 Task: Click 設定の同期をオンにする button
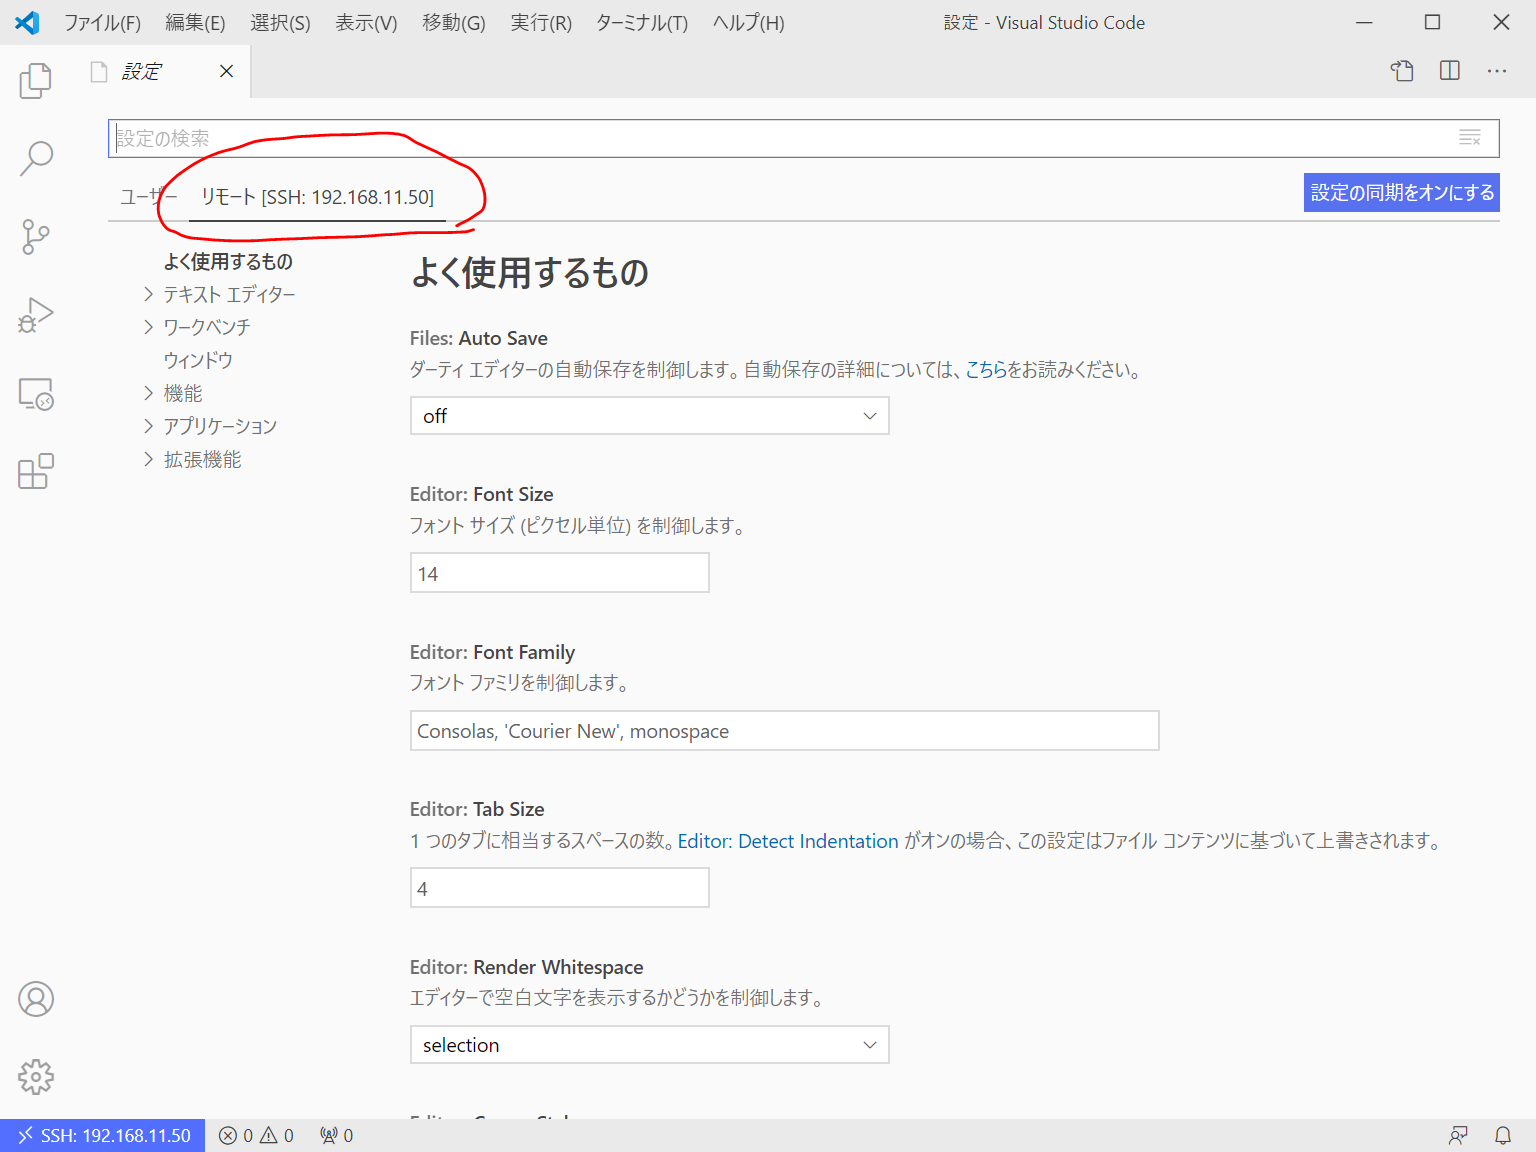tap(1402, 193)
